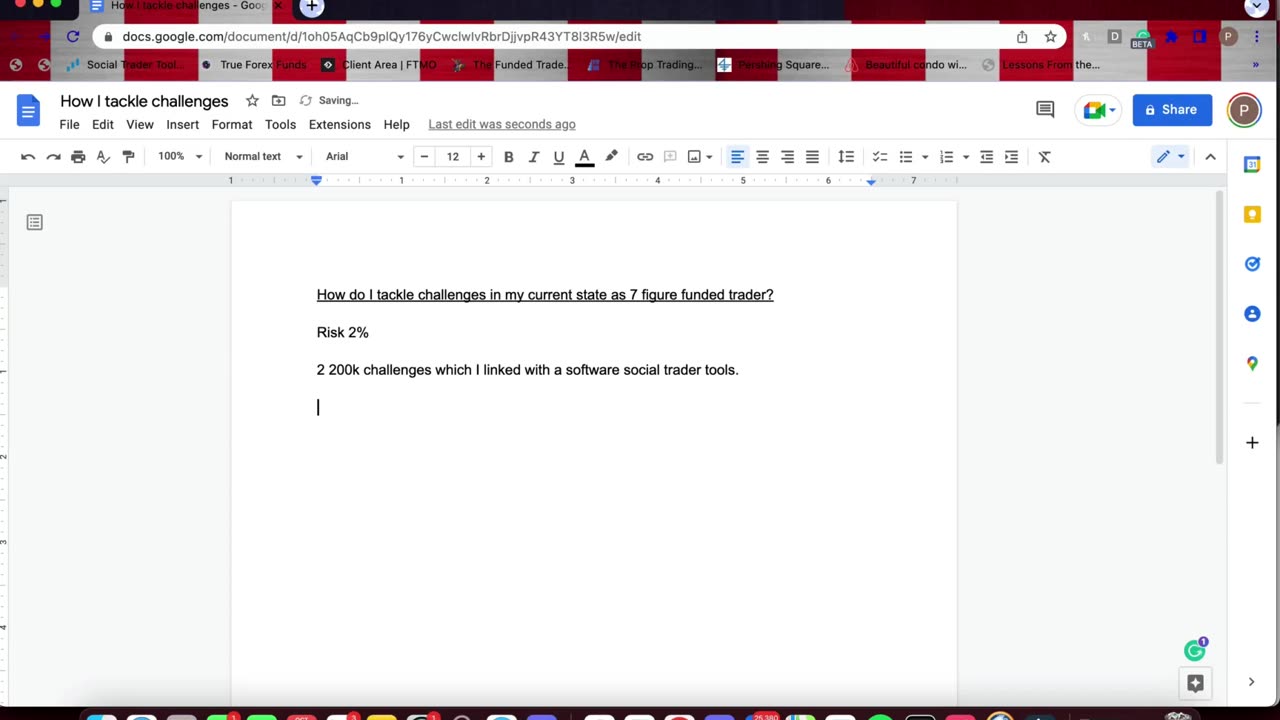Click Clear formatting icon
The image size is (1280, 720).
click(1044, 157)
